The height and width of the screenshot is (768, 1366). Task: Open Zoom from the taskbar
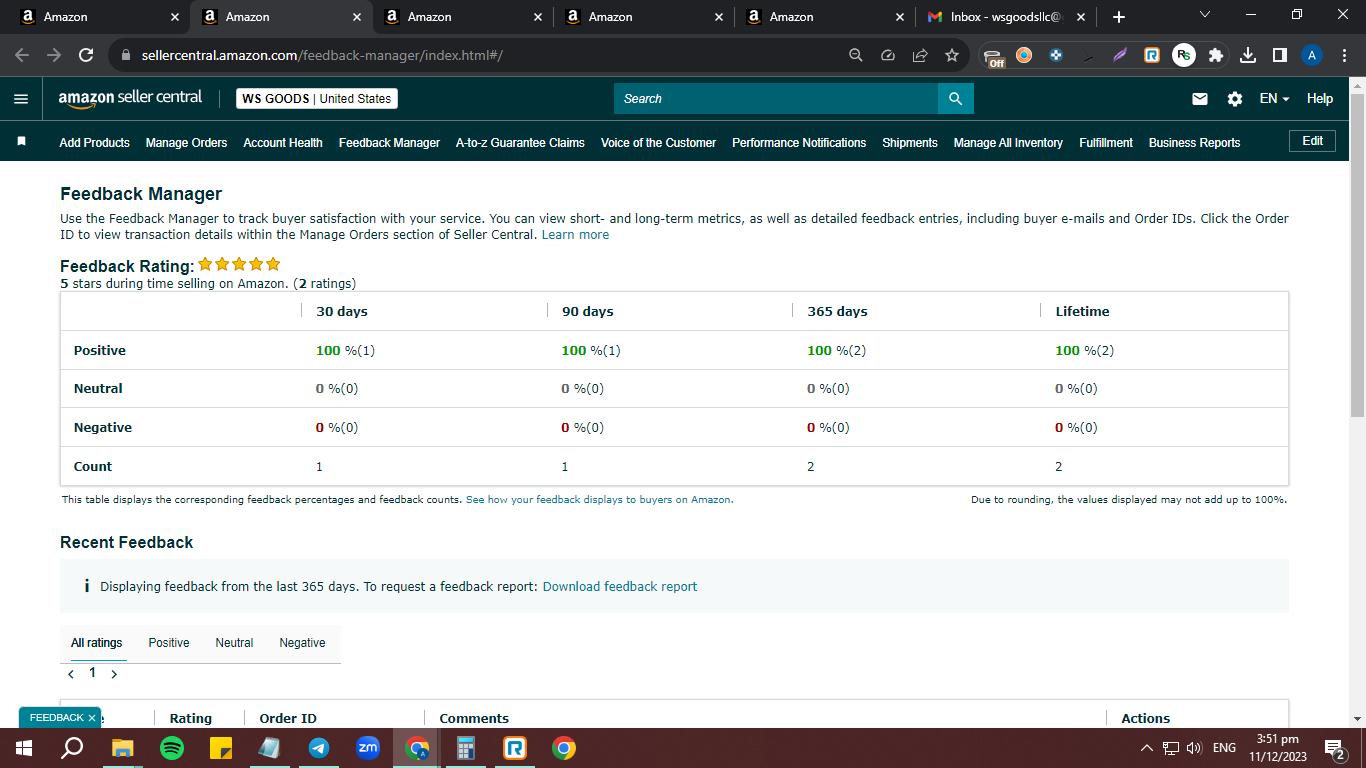[x=368, y=748]
